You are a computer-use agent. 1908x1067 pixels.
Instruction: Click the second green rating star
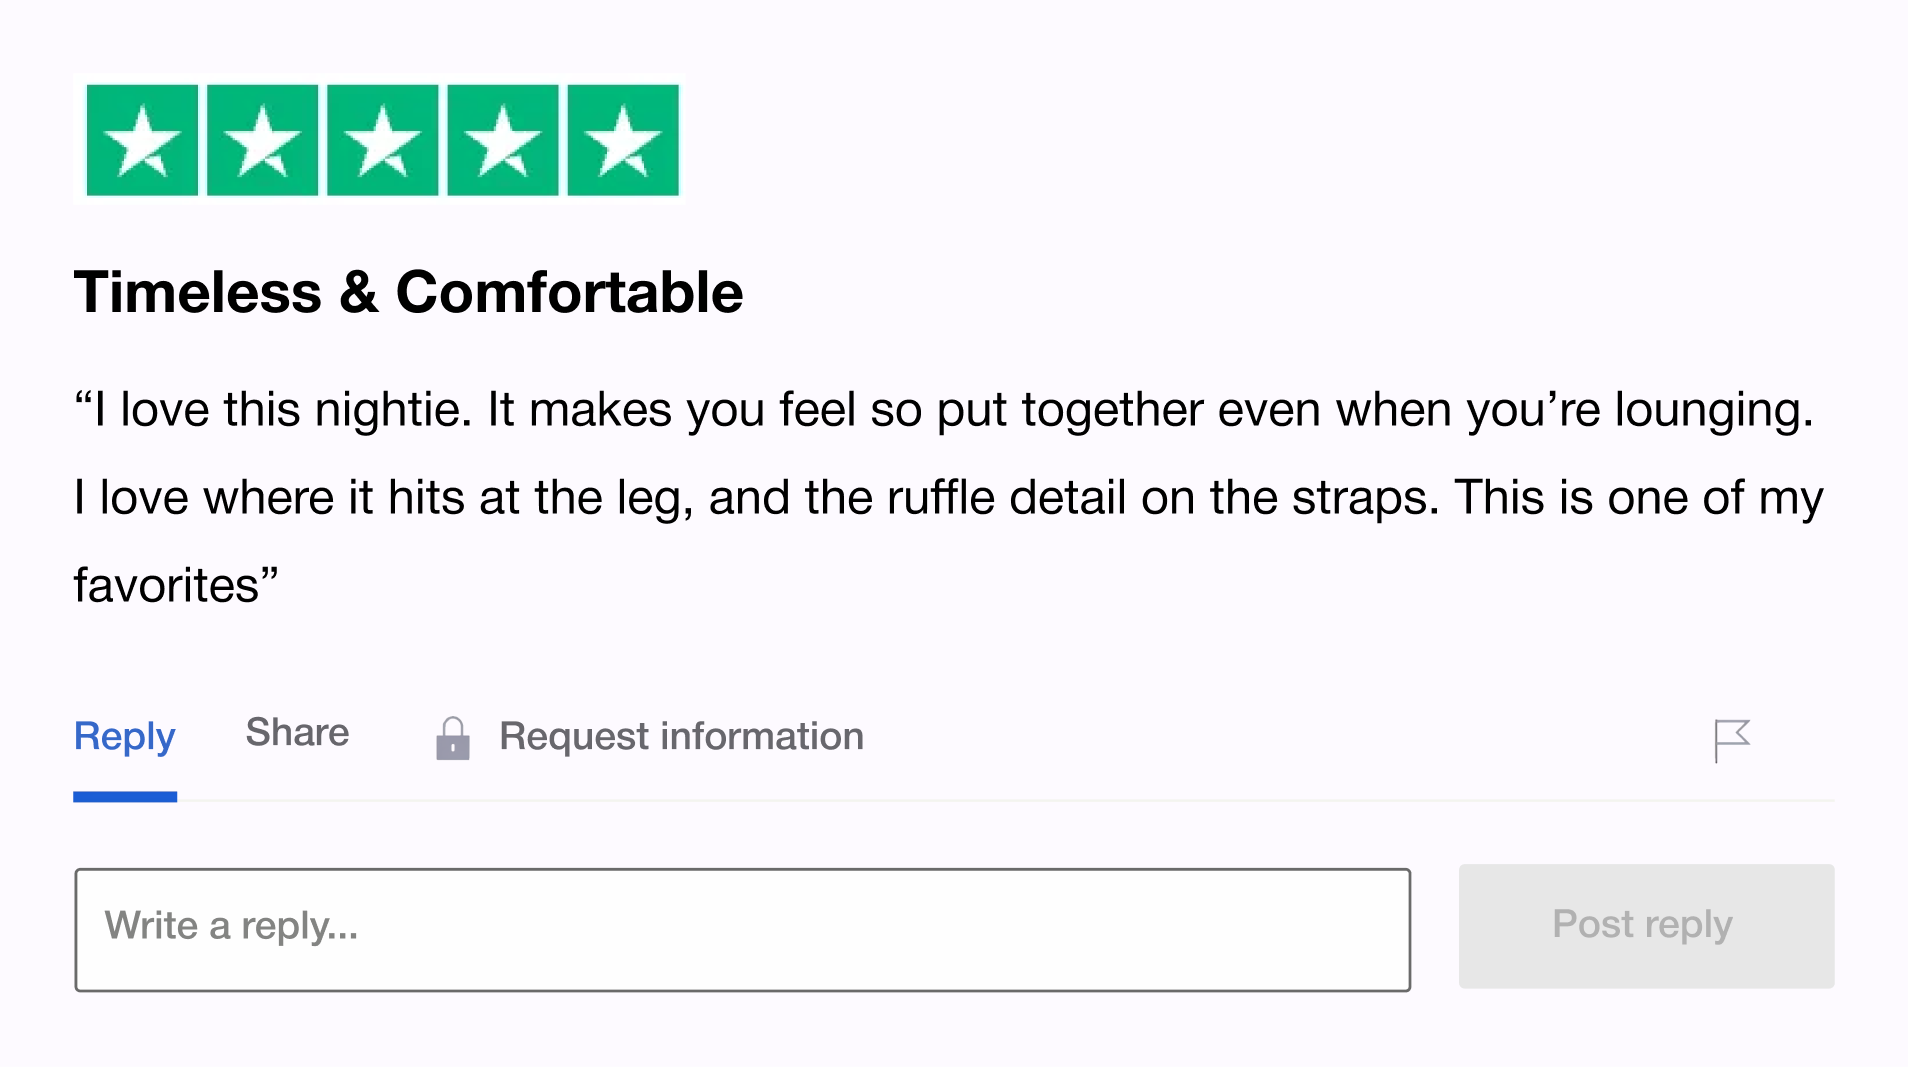pyautogui.click(x=262, y=140)
